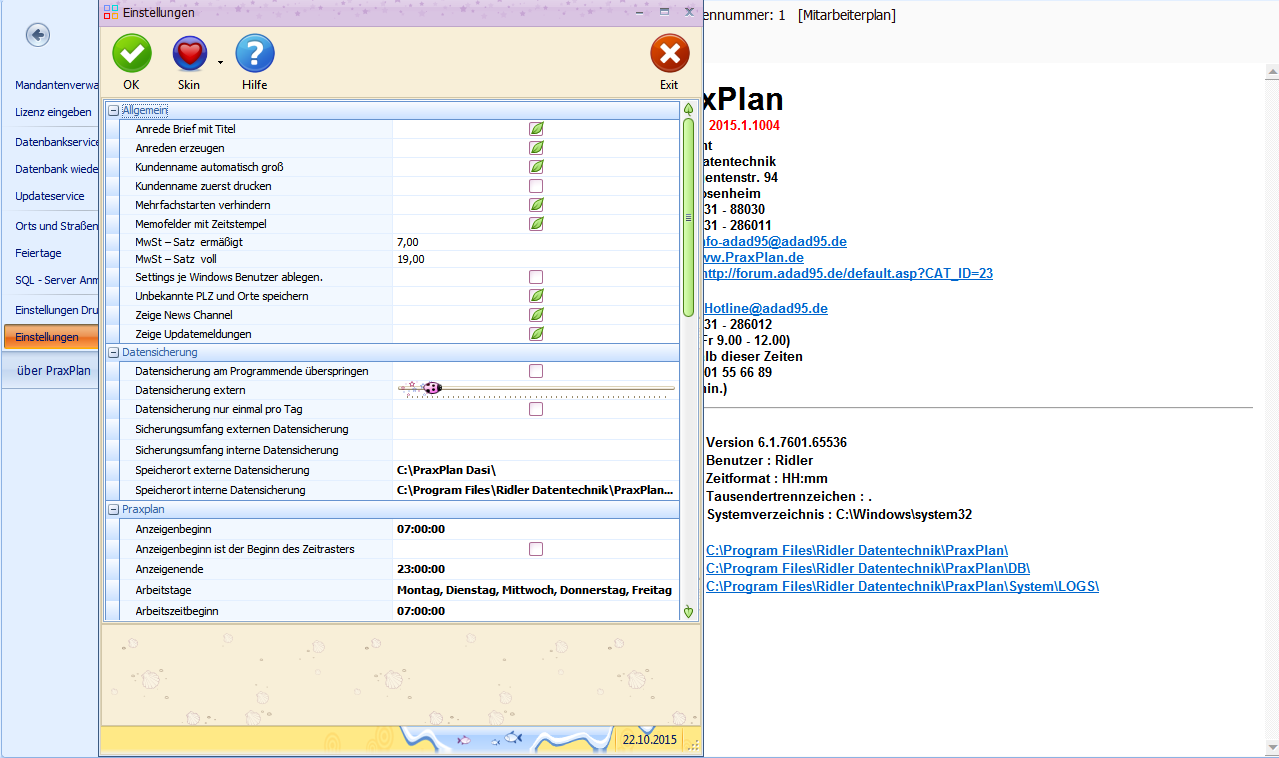Open the PraxPlan program folder link

click(857, 550)
